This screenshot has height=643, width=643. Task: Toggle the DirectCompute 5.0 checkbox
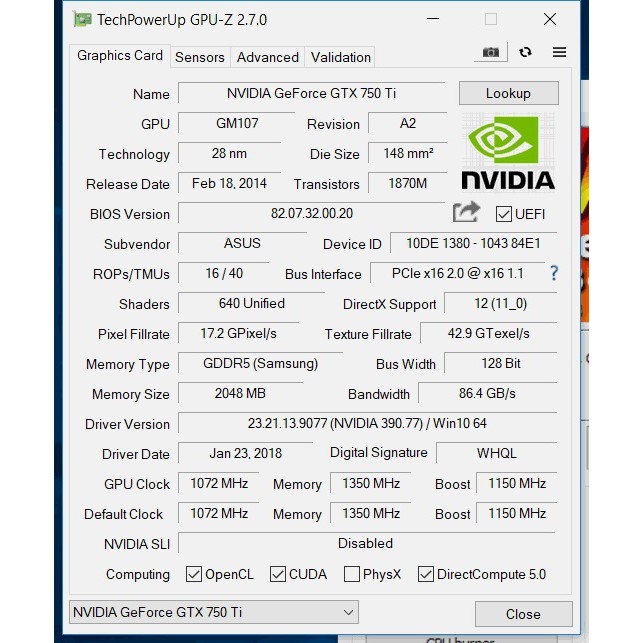pyautogui.click(x=426, y=574)
